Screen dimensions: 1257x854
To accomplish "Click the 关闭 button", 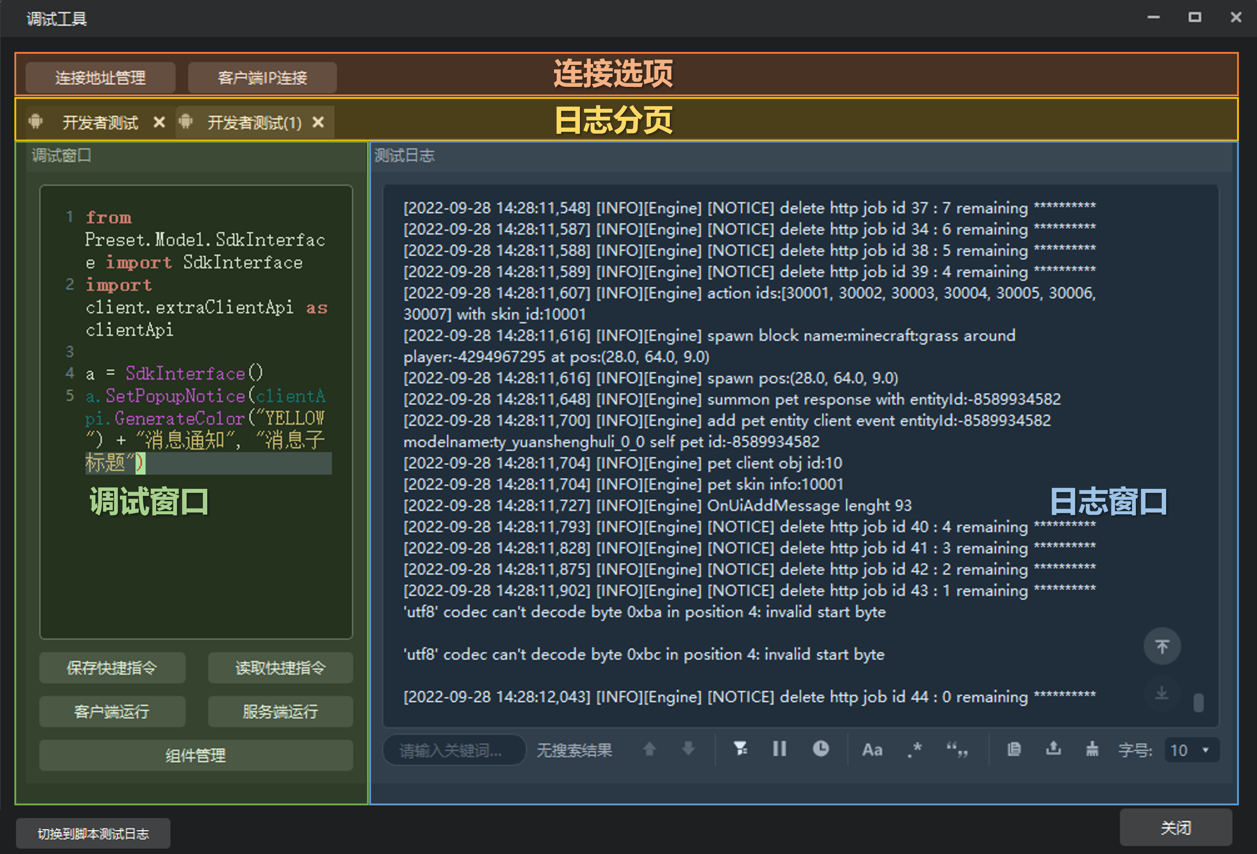I will point(1175,828).
